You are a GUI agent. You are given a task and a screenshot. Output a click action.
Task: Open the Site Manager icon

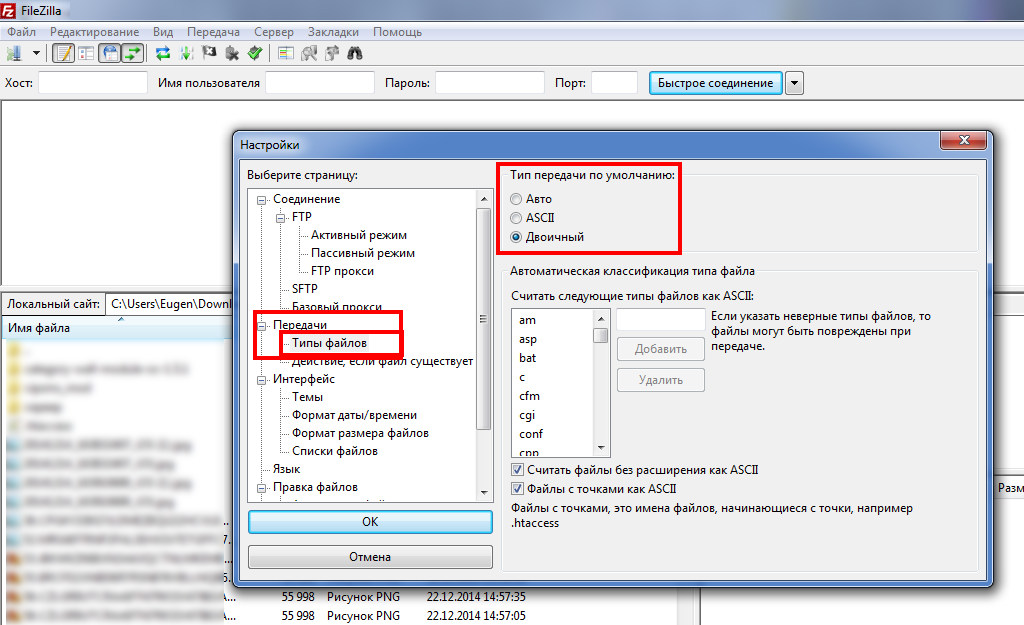[14, 54]
